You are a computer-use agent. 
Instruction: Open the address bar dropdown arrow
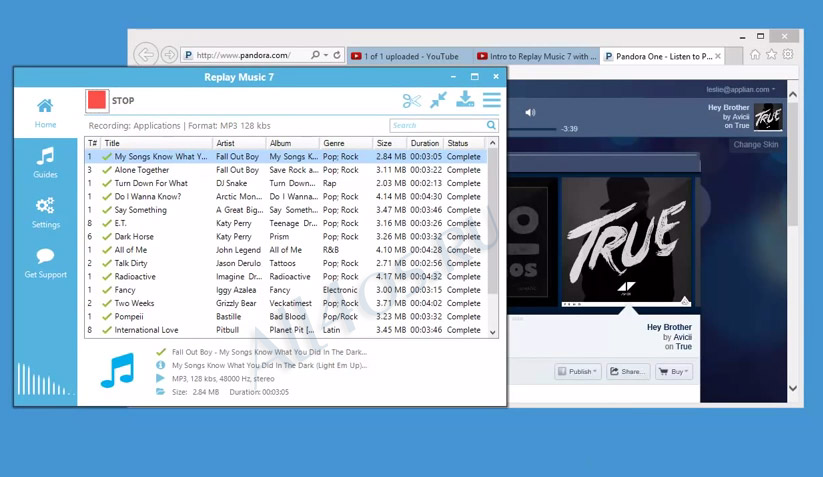click(x=326, y=55)
